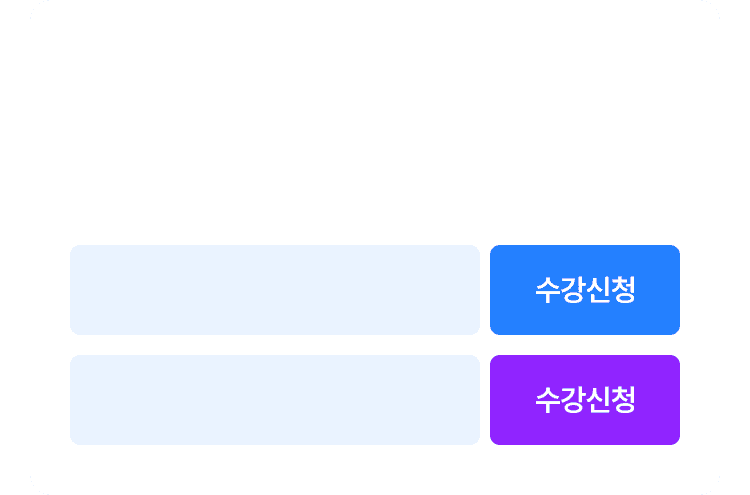Click the empty white card area above the rows
The width and height of the screenshot is (750, 495).
[x=375, y=120]
